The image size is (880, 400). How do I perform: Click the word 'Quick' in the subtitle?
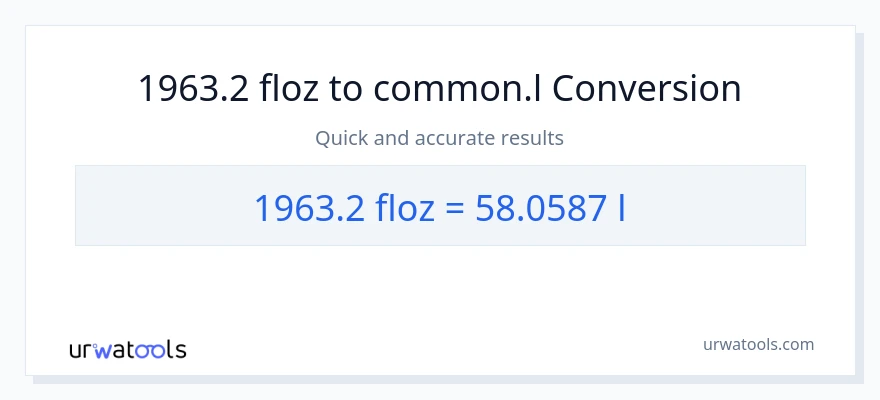click(x=341, y=138)
